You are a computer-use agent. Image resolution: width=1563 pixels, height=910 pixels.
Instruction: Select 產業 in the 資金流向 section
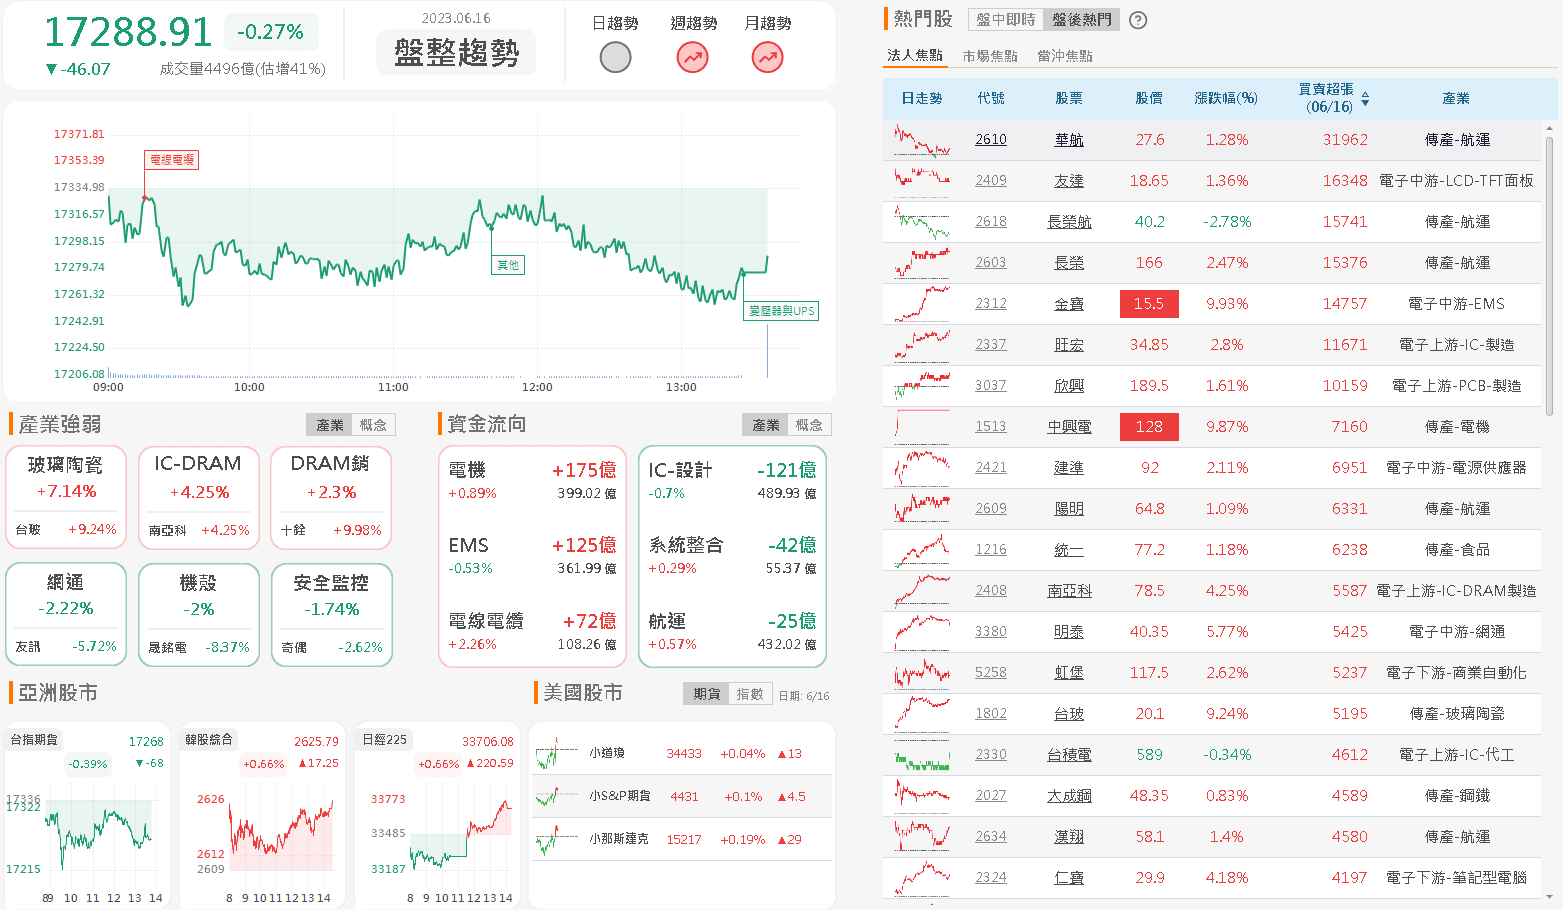(x=766, y=425)
